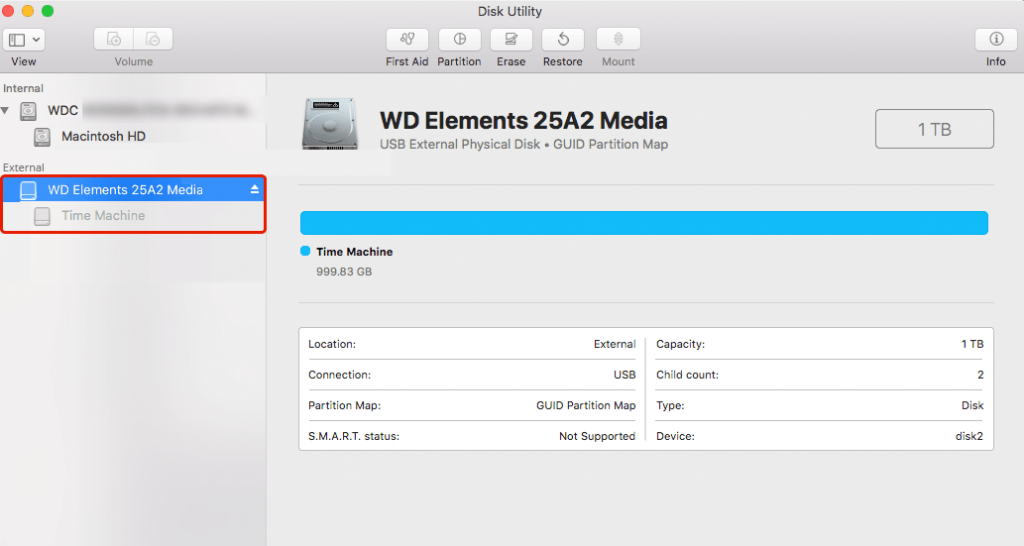Click the GUID Partition Map table value
Image resolution: width=1024 pixels, height=546 pixels.
click(x=586, y=406)
